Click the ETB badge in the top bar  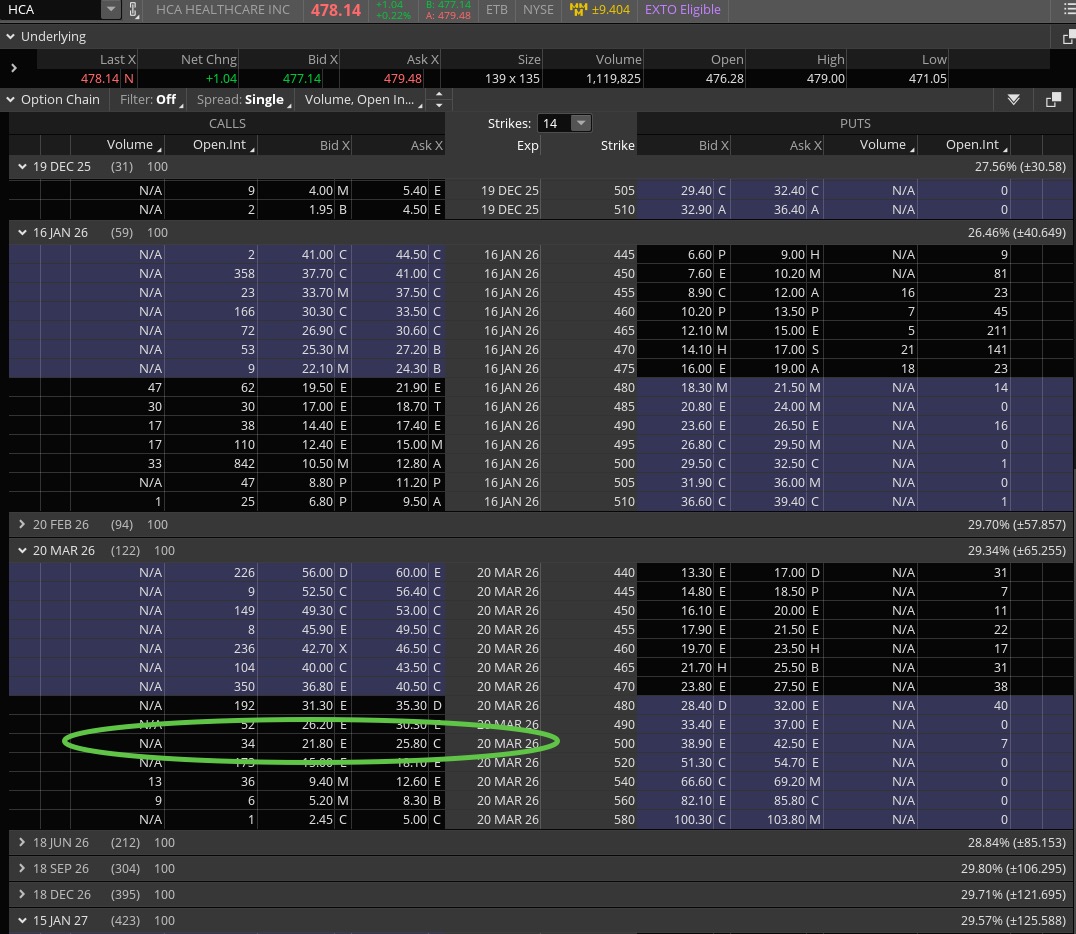(x=496, y=10)
